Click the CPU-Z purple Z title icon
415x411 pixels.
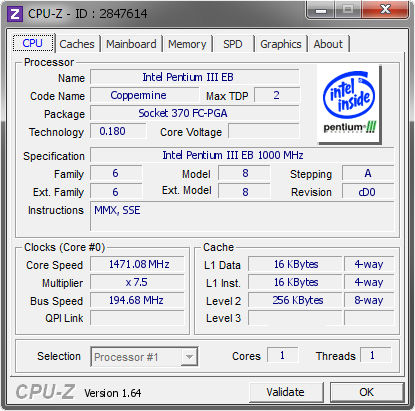click(x=15, y=14)
